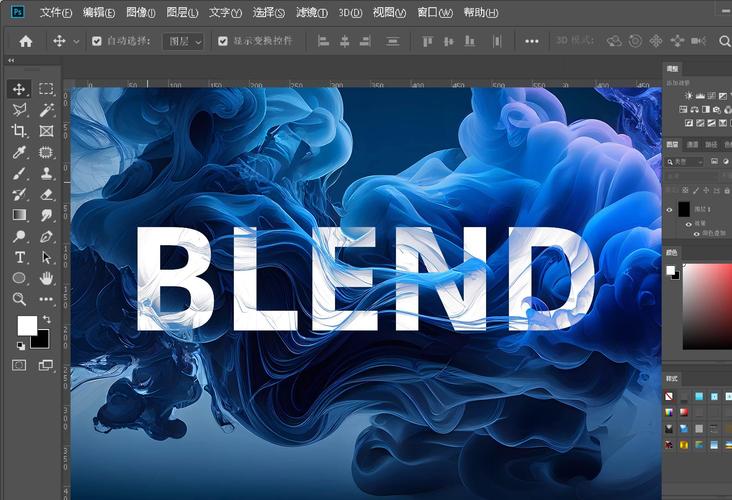Swap foreground and background colors arrow
Image resolution: width=732 pixels, height=500 pixels.
[x=47, y=319]
